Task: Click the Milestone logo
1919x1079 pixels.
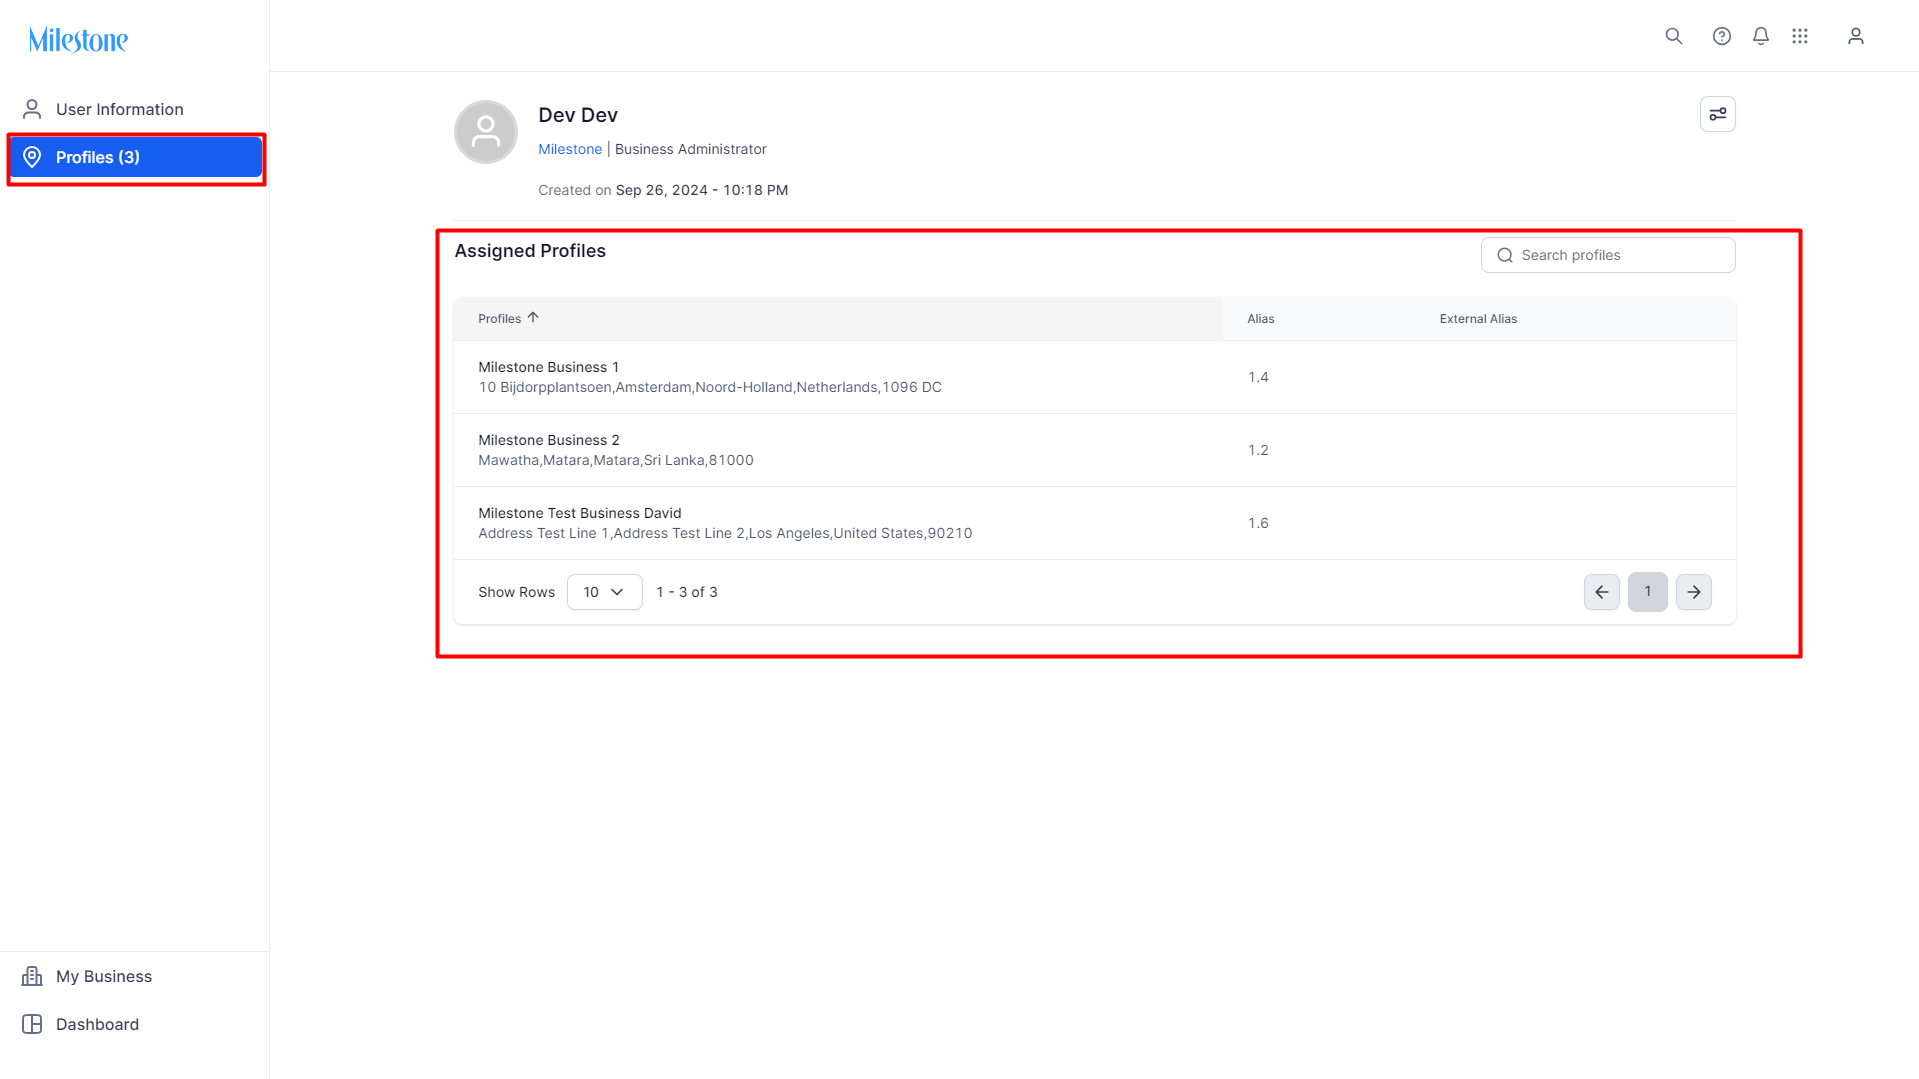Action: click(78, 40)
